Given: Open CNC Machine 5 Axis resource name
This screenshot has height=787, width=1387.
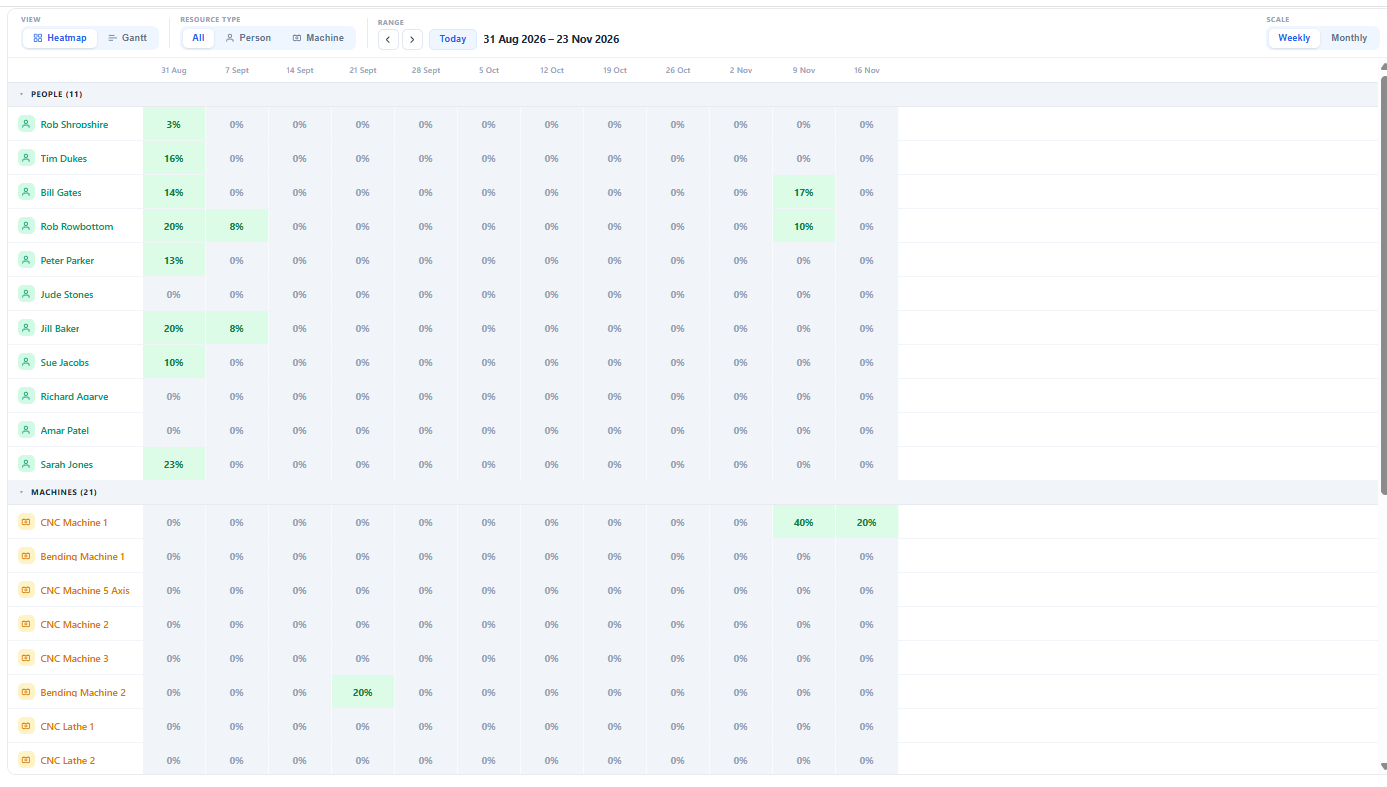Looking at the screenshot, I should coord(85,590).
